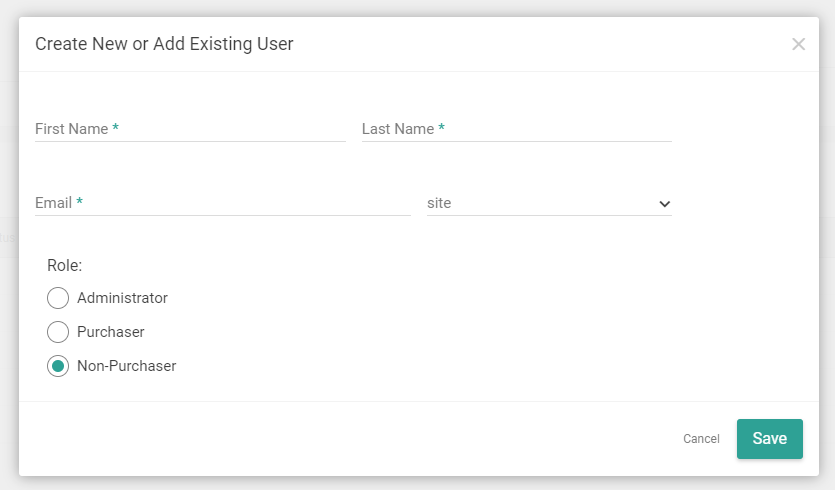
Task: Click the First Name required asterisk
Action: coord(115,129)
